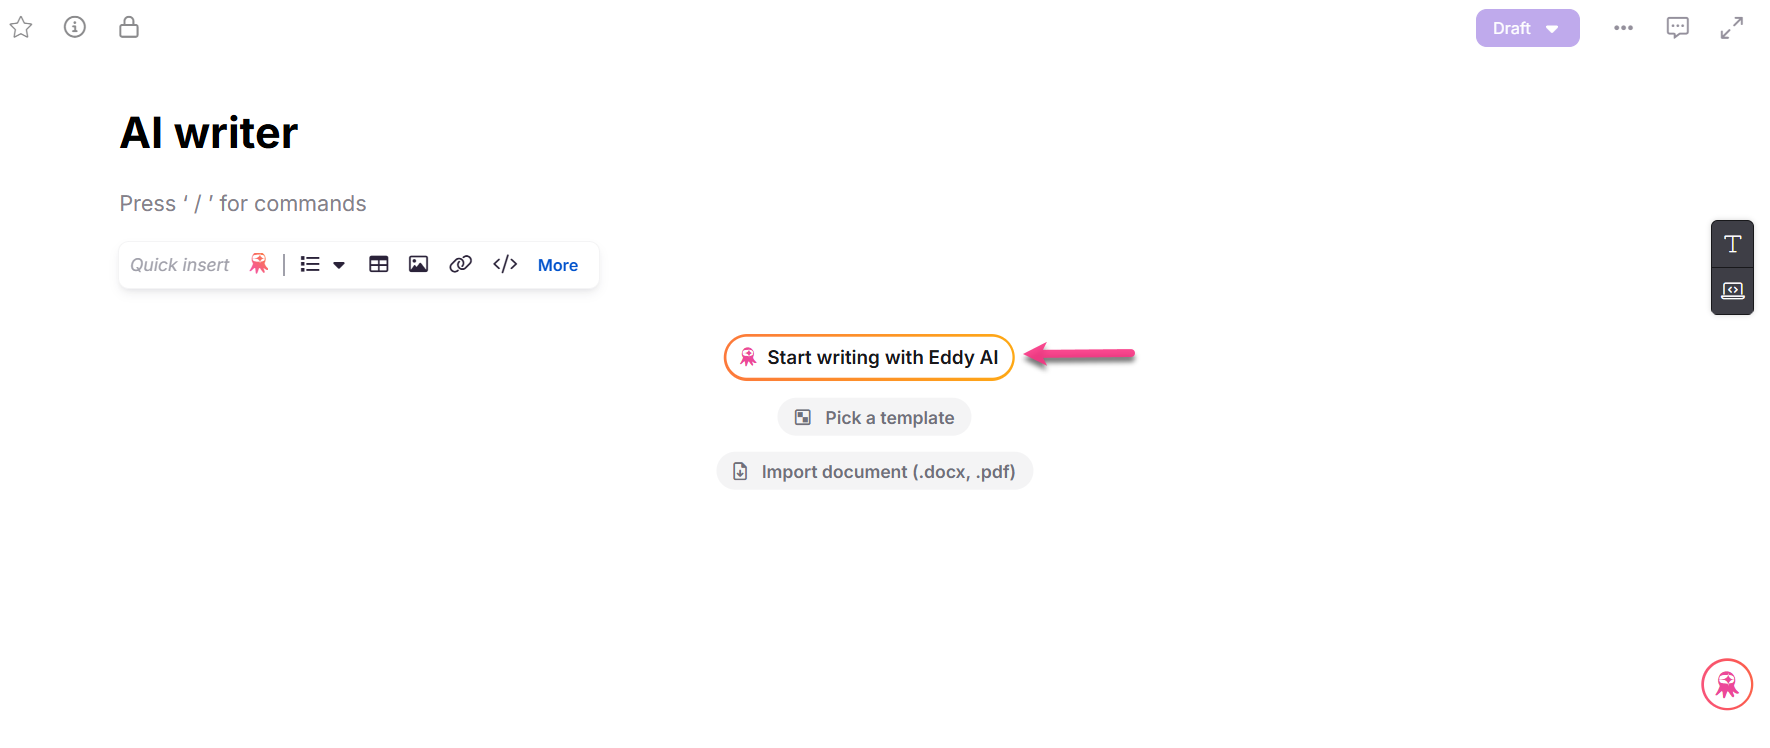1770x748 pixels.
Task: Switch to the code editor view
Action: coord(1732,291)
